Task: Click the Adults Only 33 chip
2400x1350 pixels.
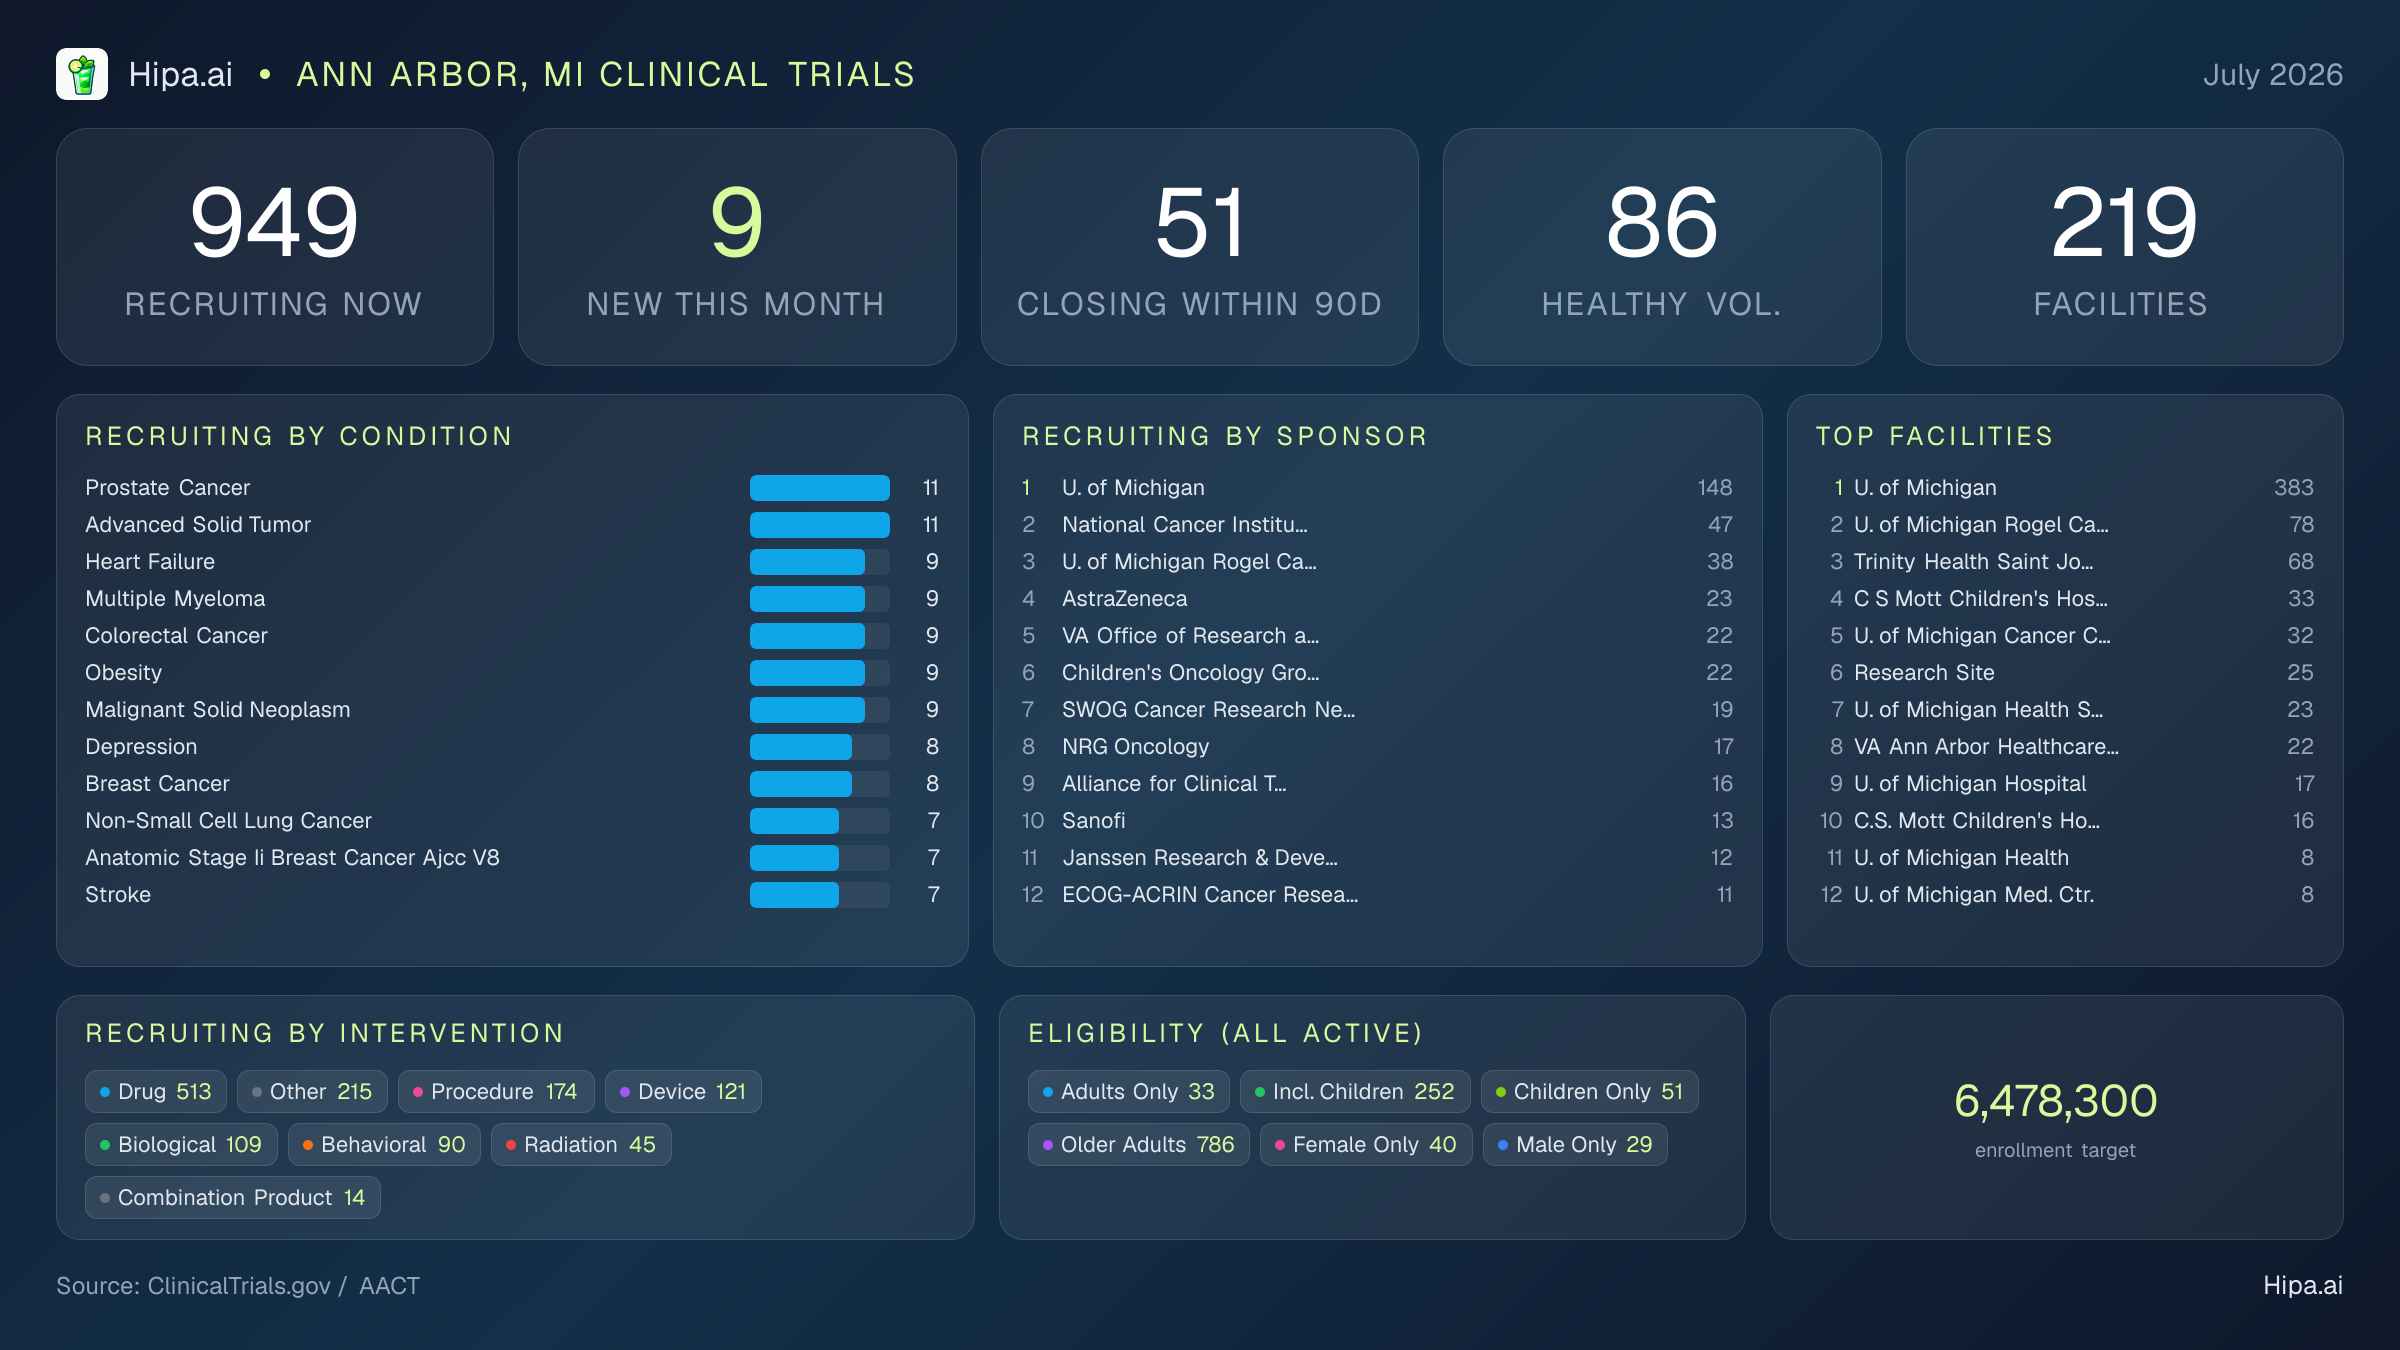Action: [1129, 1092]
